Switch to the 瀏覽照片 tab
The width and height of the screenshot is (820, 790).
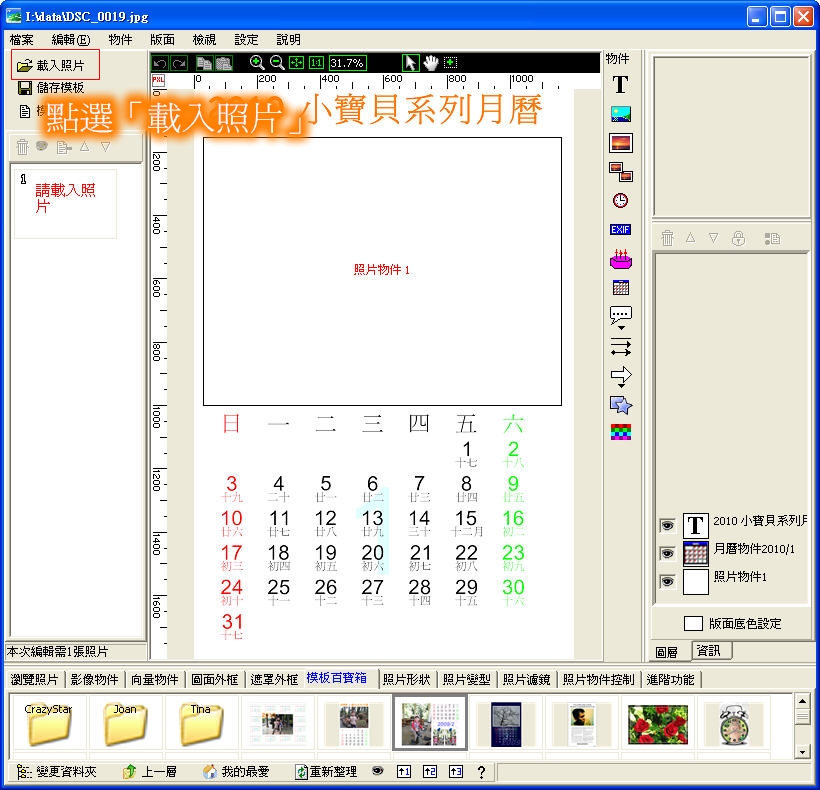pyautogui.click(x=35, y=679)
